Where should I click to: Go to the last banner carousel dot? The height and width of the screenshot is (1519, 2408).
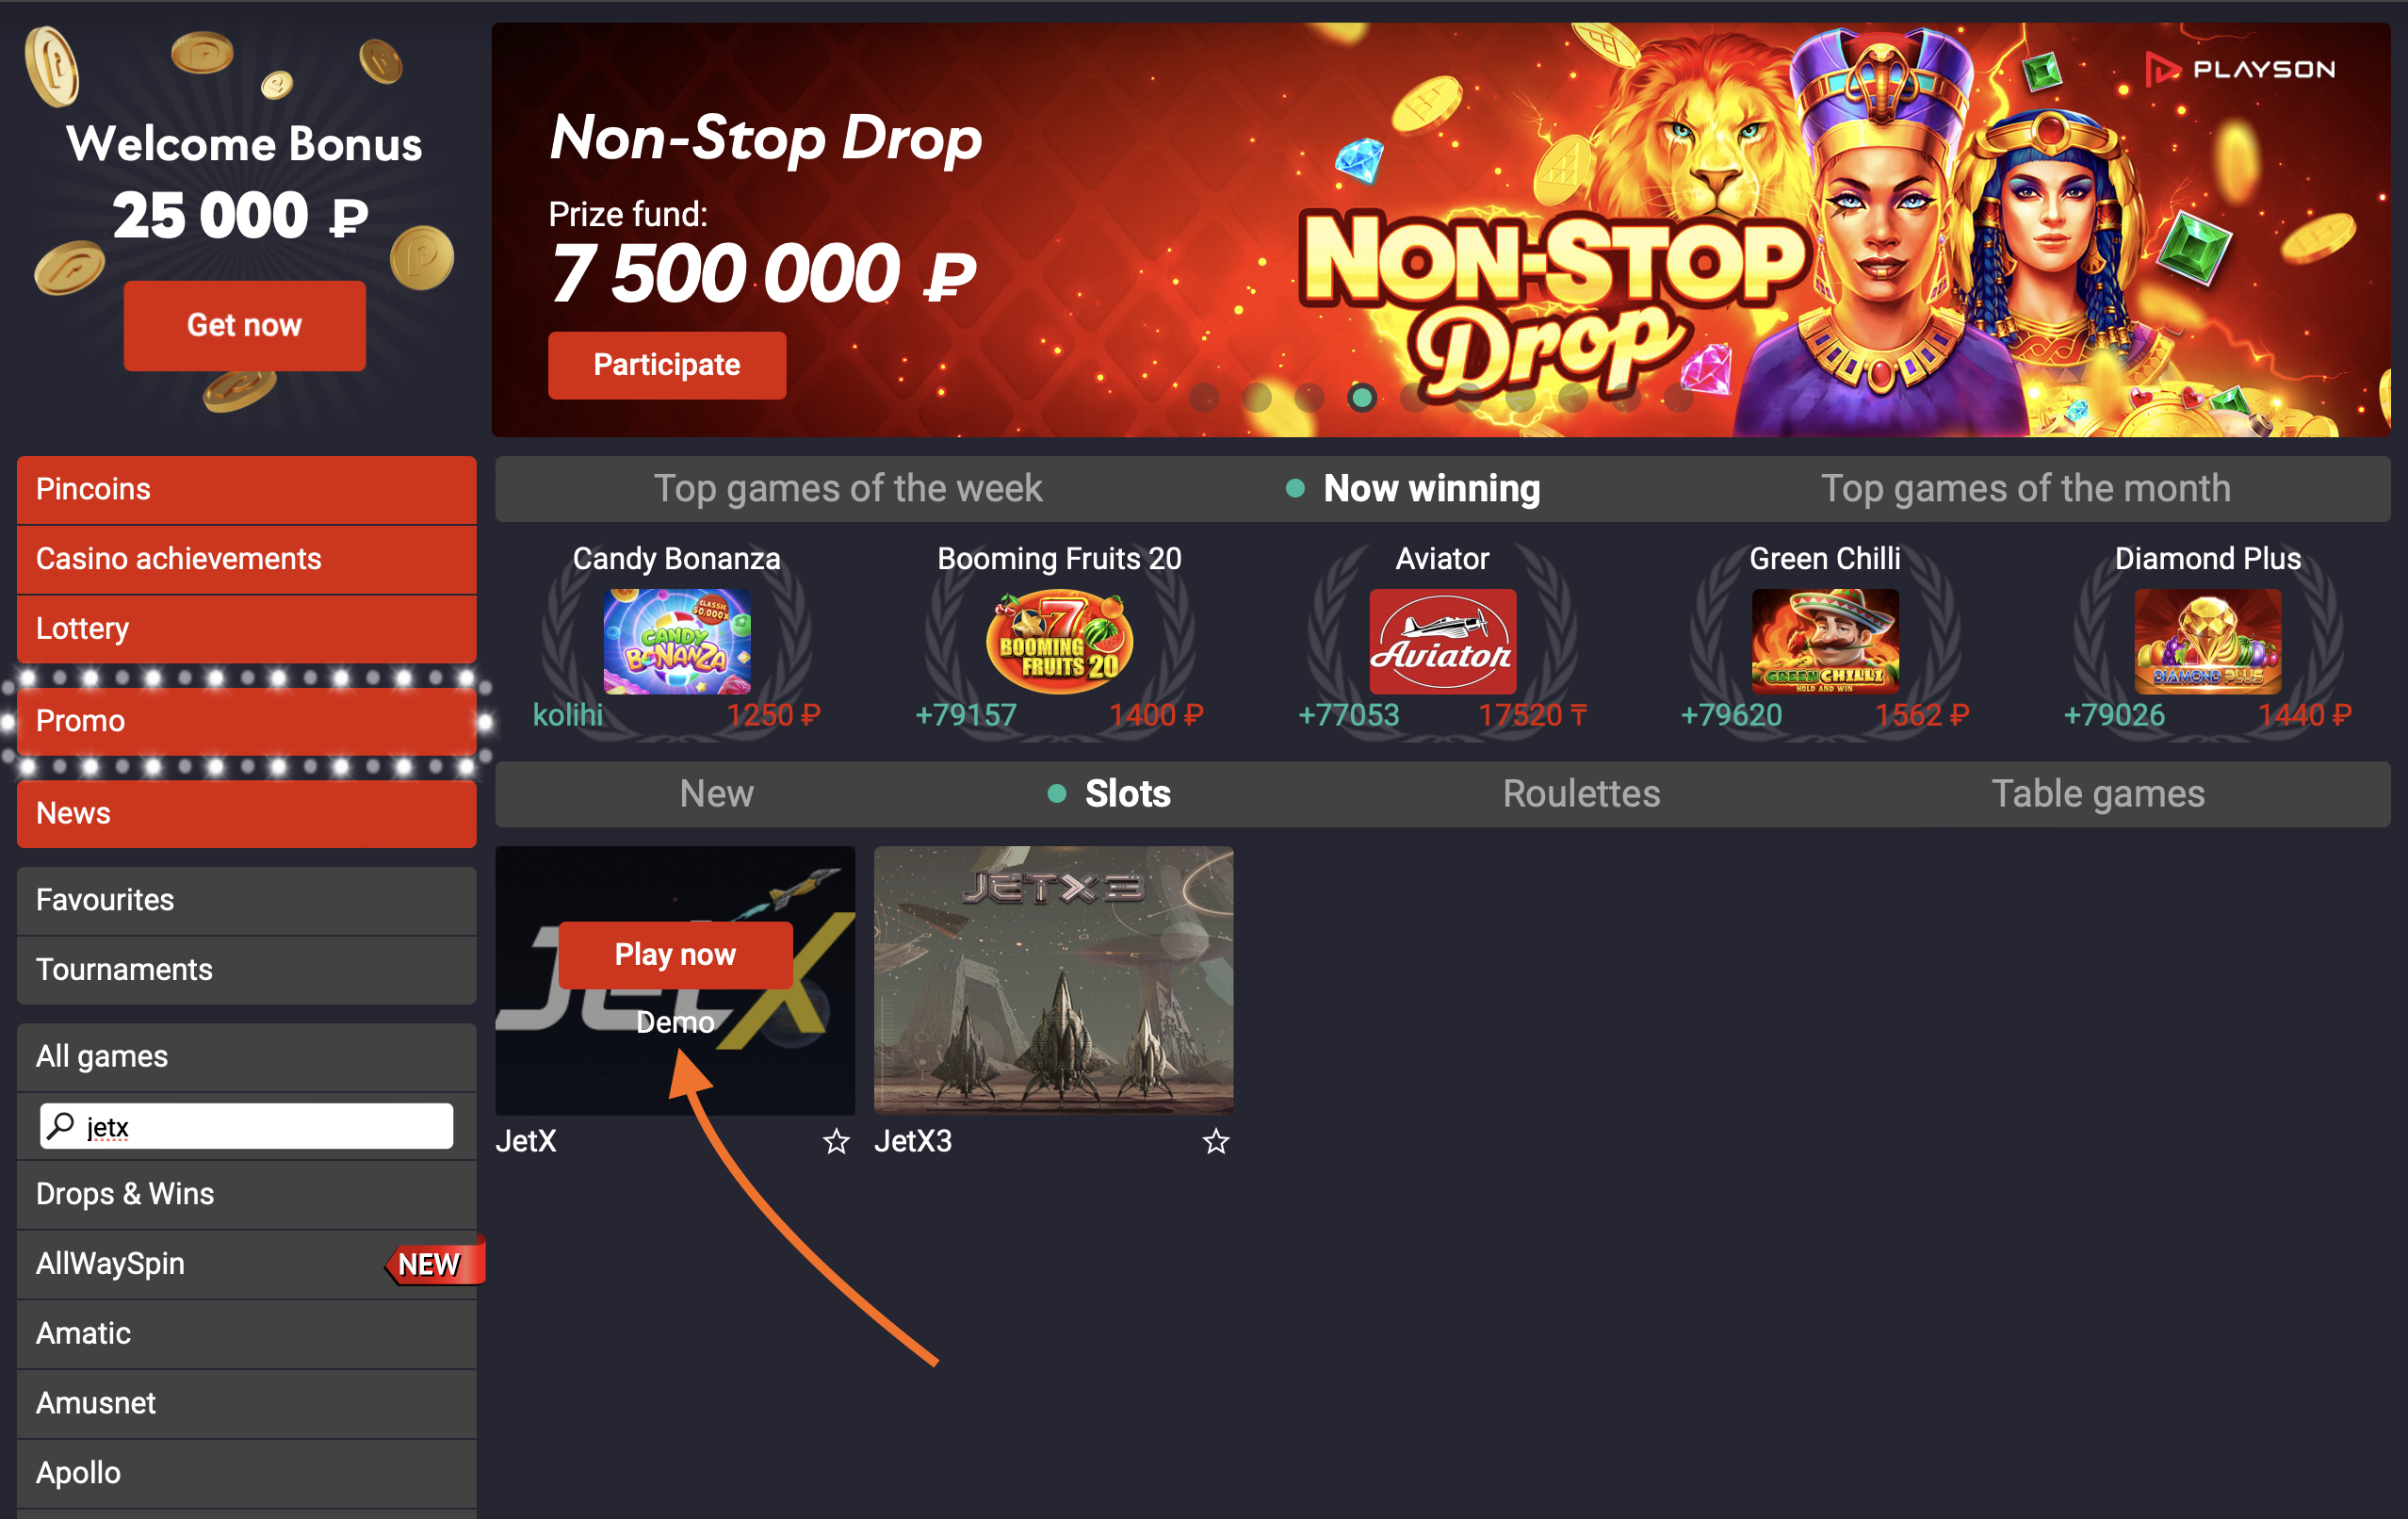(1678, 398)
